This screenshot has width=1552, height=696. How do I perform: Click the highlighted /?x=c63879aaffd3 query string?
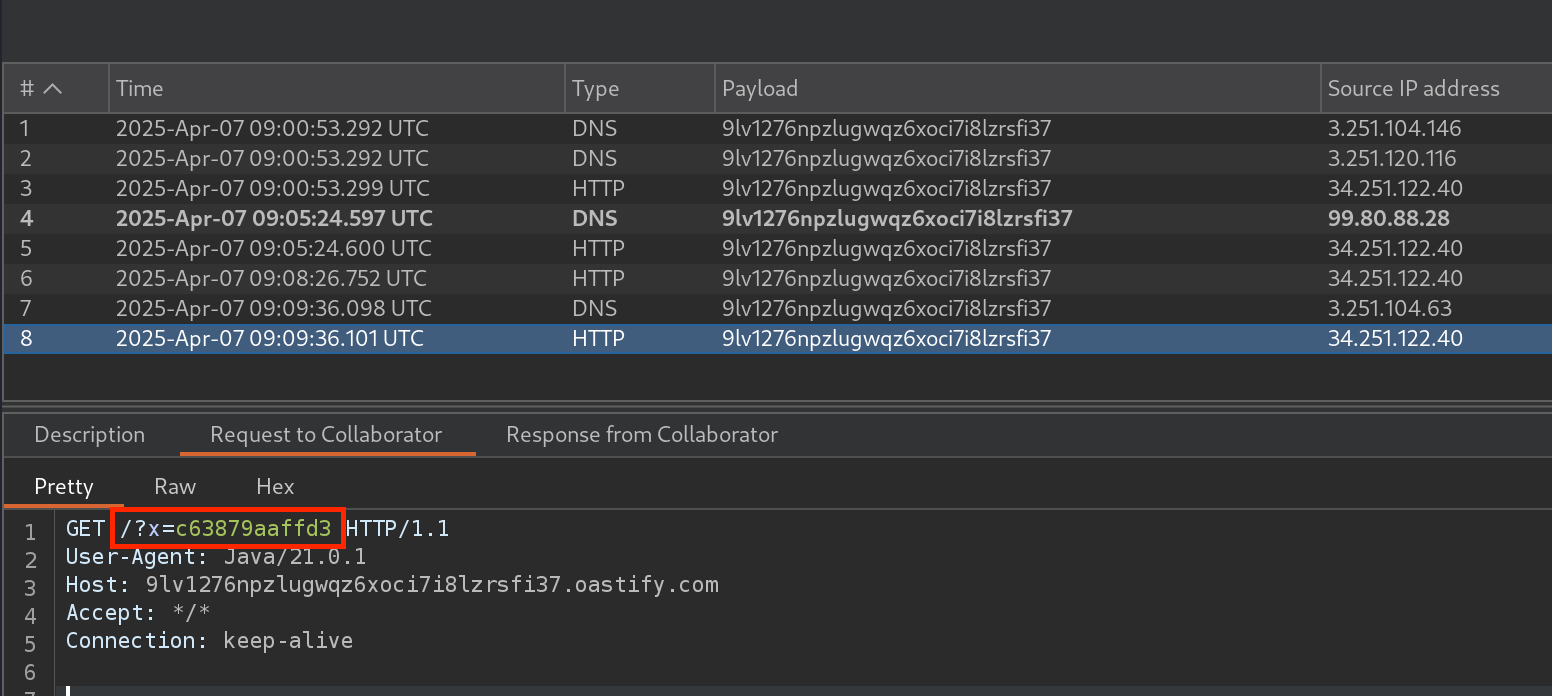(229, 528)
